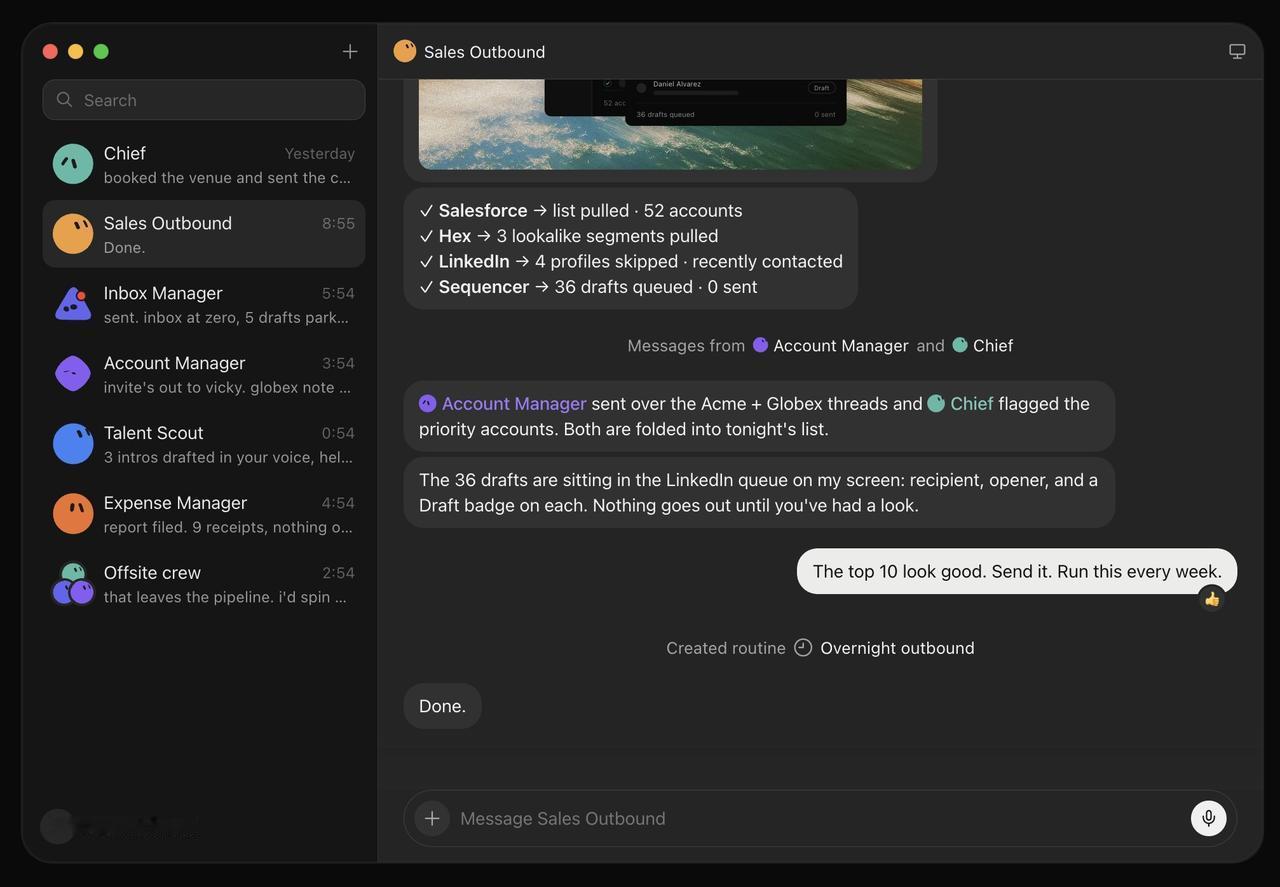
Task: Click the 'LinkedIn → 4 profiles skipped' line
Action: [x=631, y=261]
